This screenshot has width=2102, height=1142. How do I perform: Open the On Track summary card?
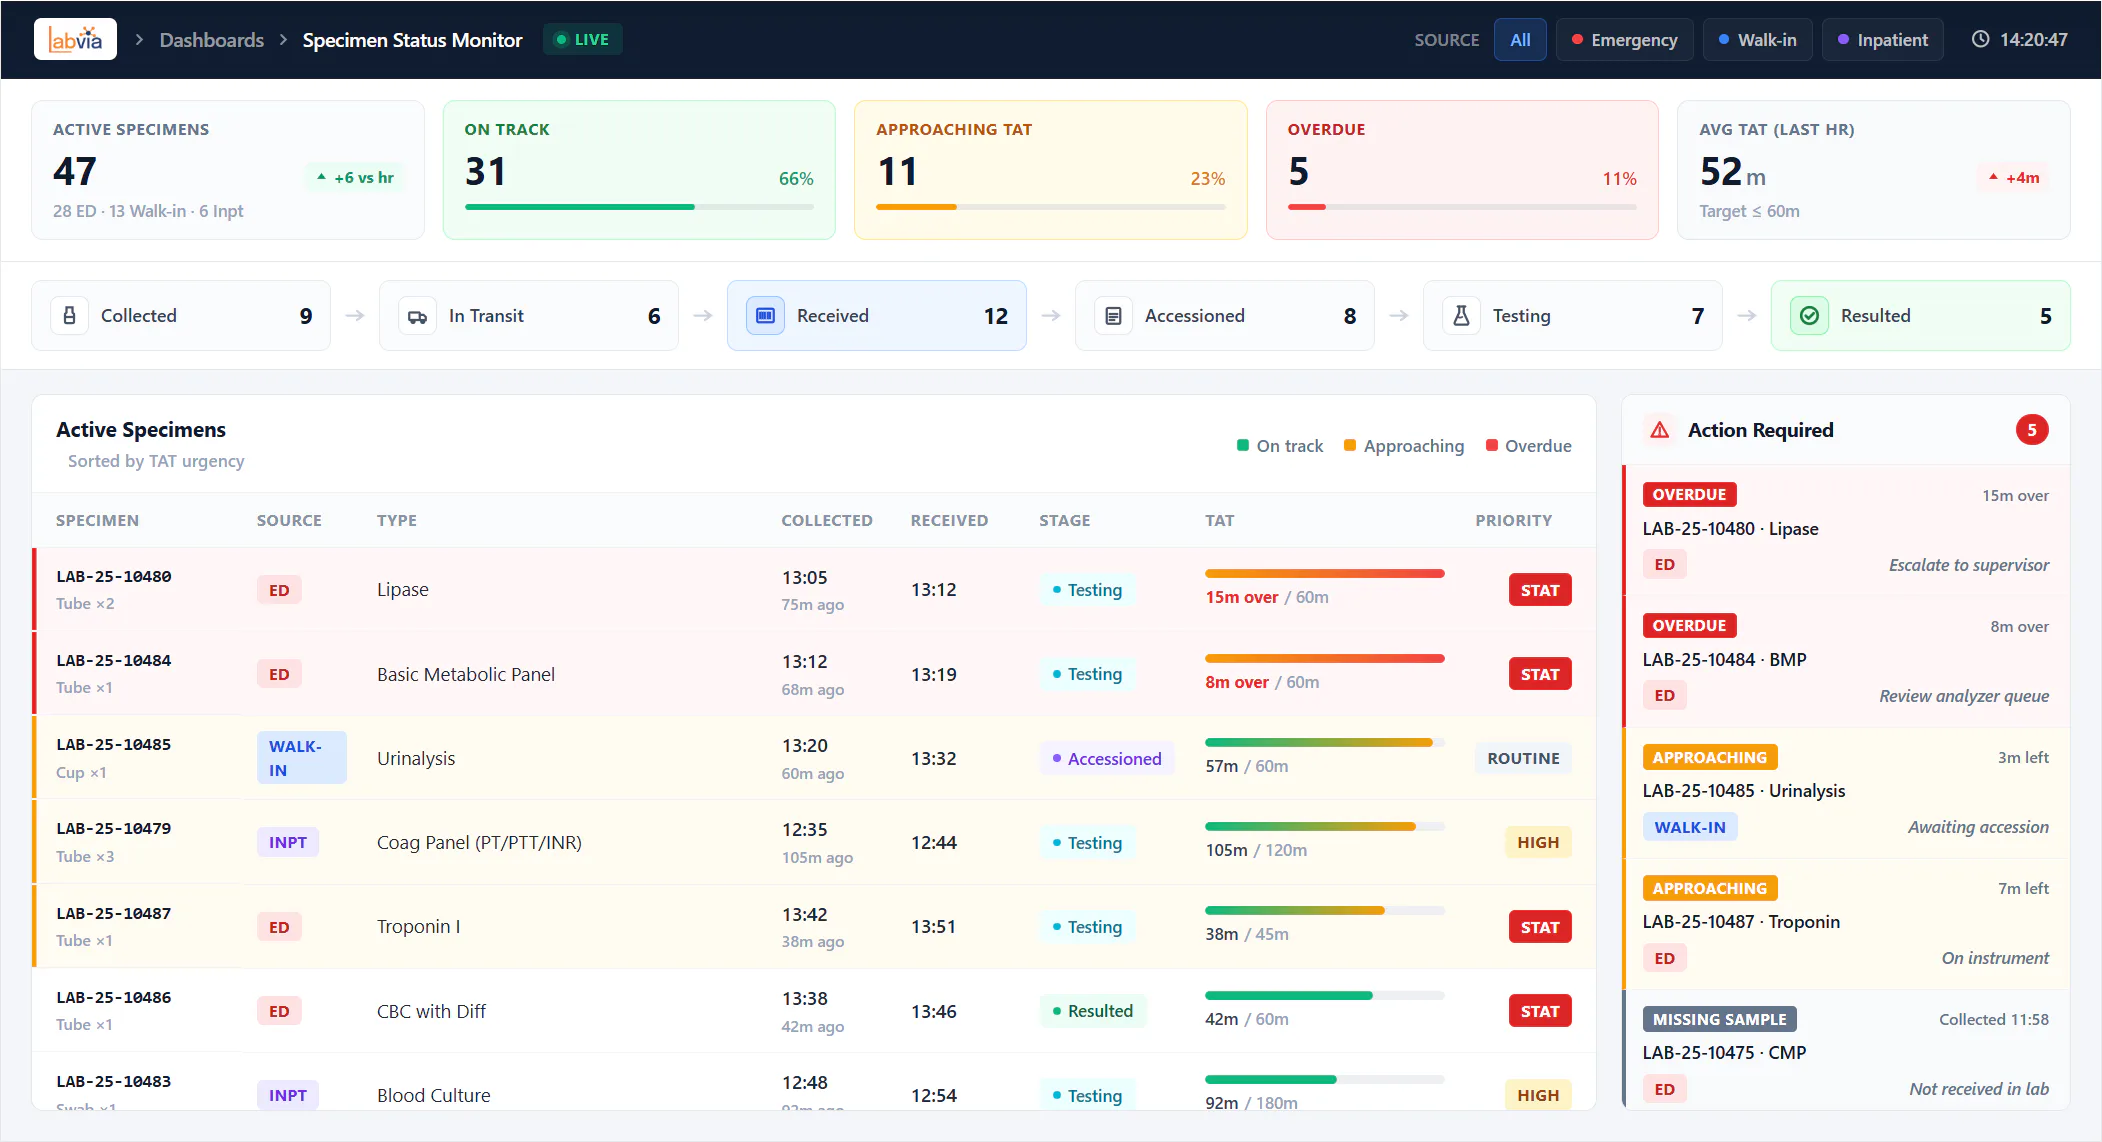click(x=639, y=170)
